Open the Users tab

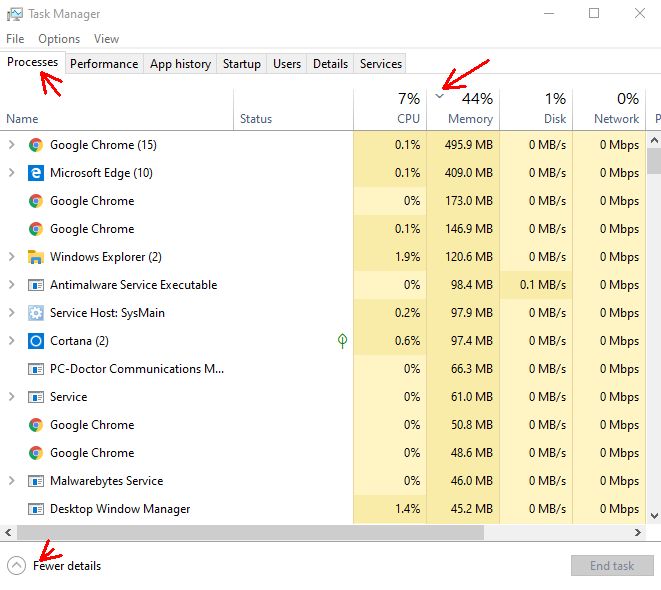(x=287, y=64)
